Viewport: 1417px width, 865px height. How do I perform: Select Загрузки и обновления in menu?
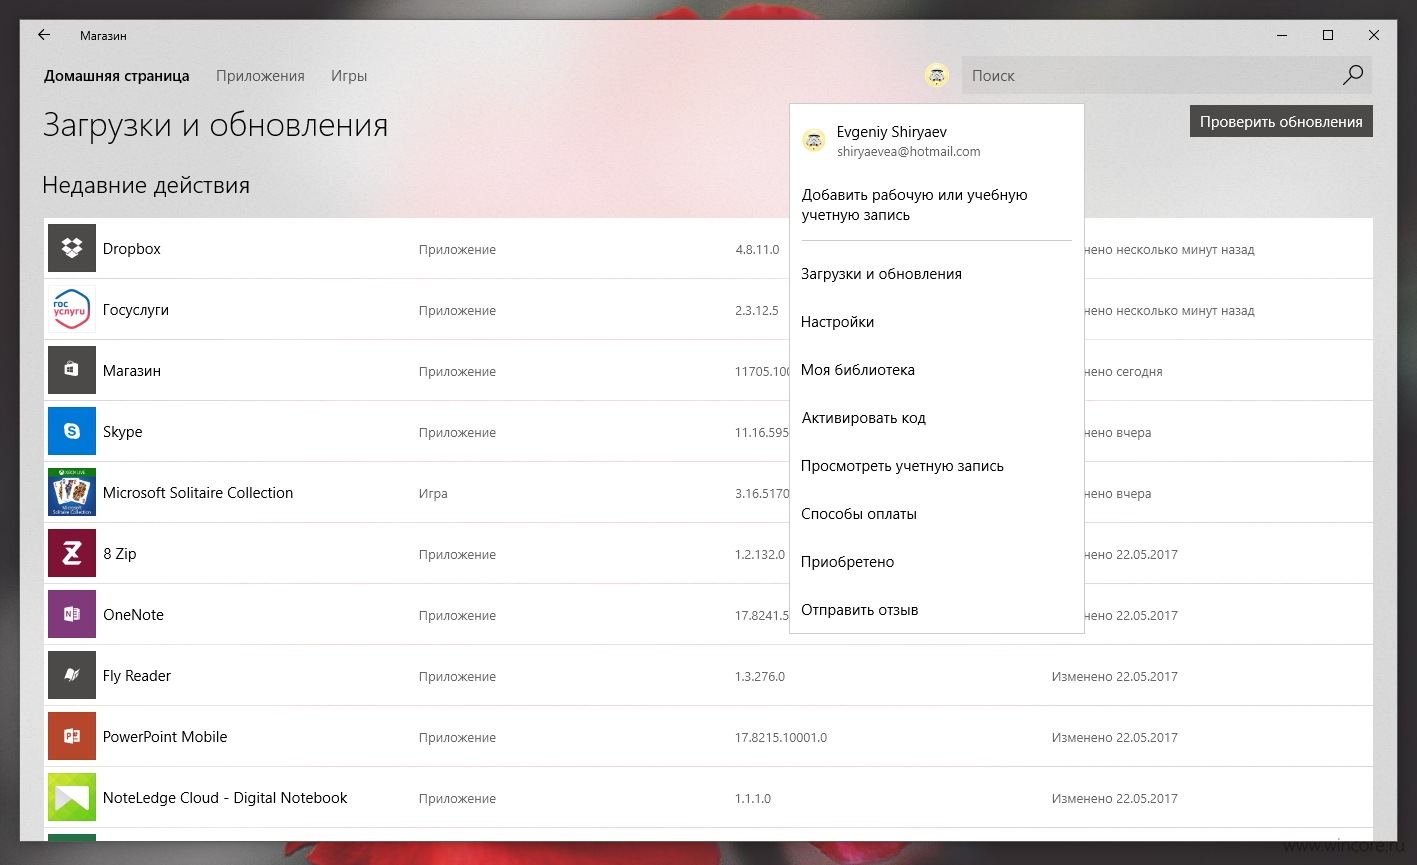tap(881, 274)
